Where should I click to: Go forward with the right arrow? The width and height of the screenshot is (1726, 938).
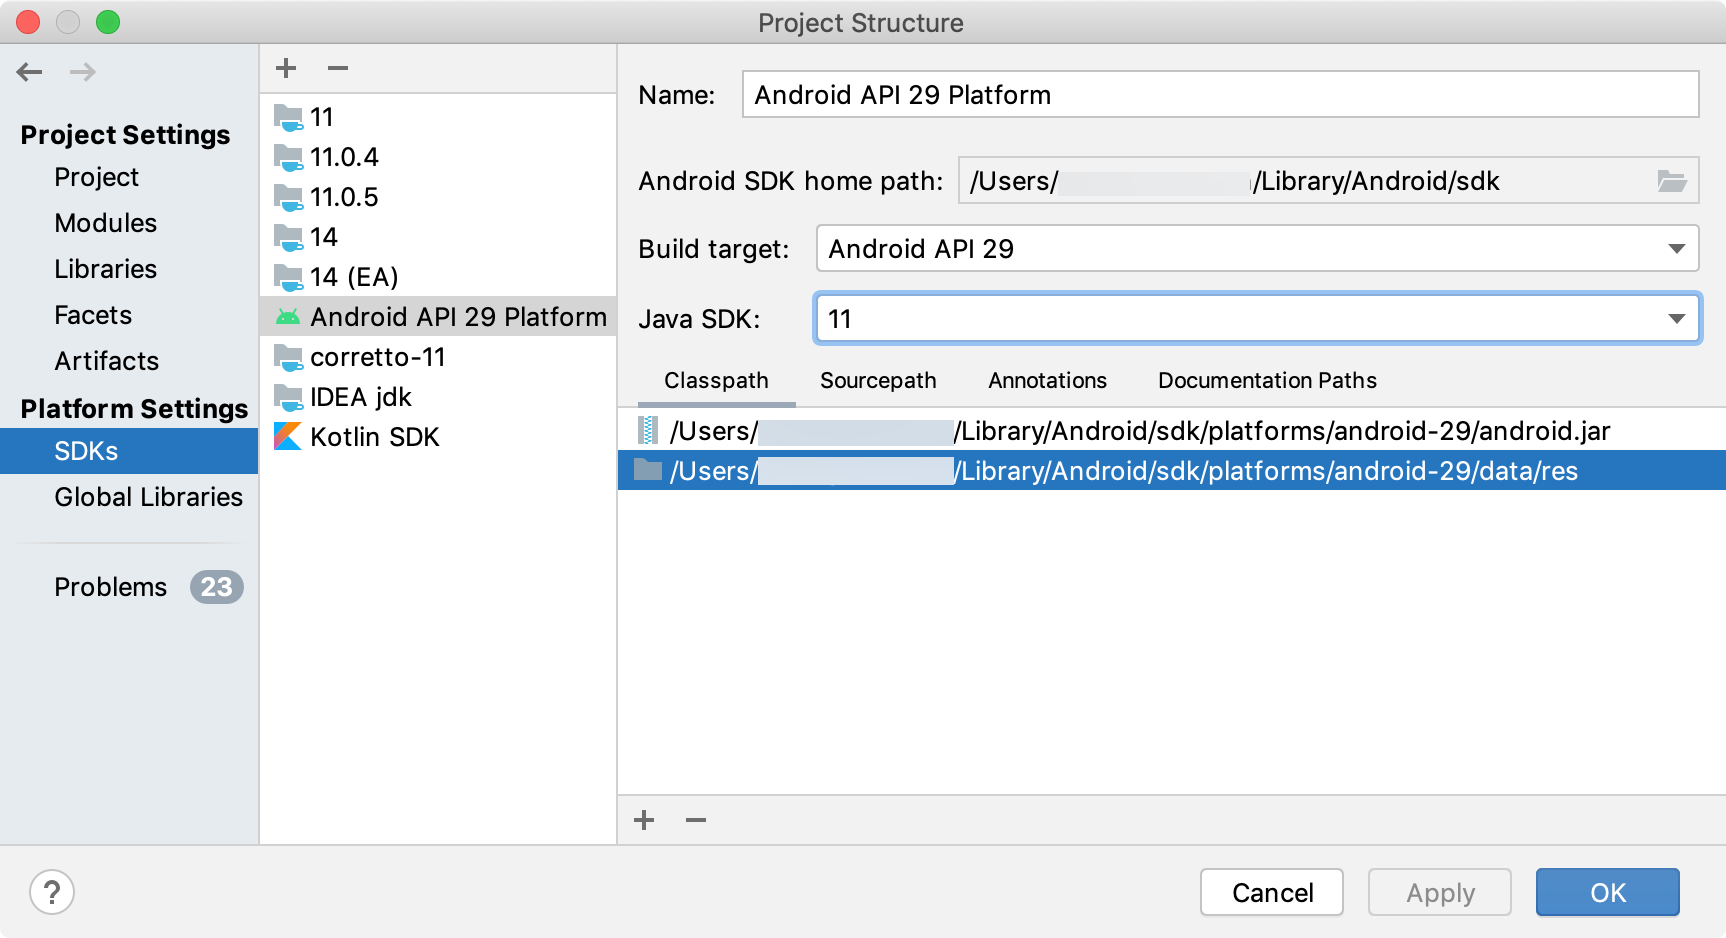click(x=83, y=71)
